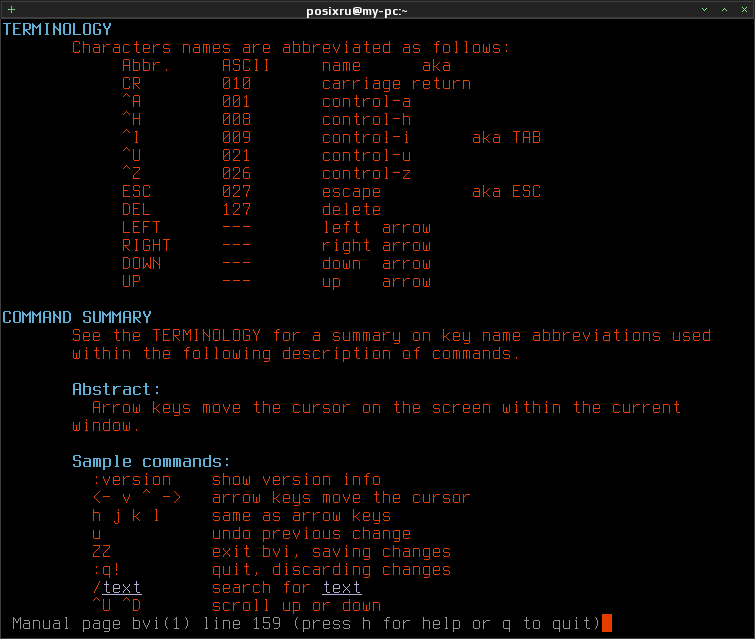Click the '^U' abbreviation in the table
Screen dimensions: 755x639
click(131, 156)
